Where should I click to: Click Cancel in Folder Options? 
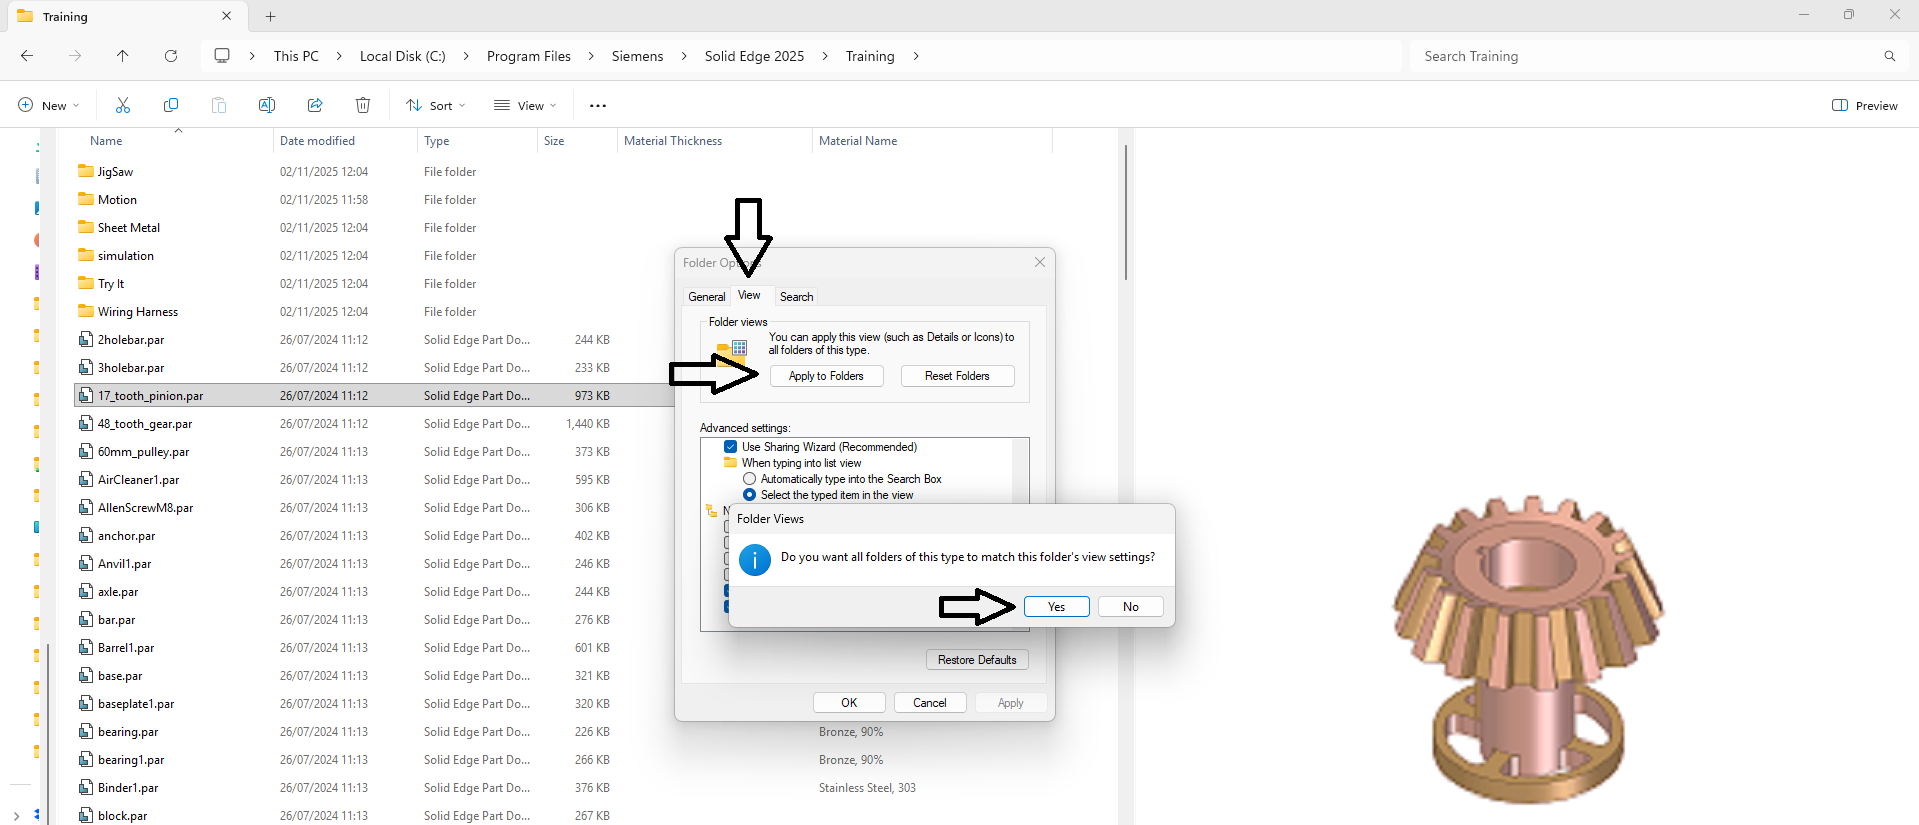coord(929,703)
